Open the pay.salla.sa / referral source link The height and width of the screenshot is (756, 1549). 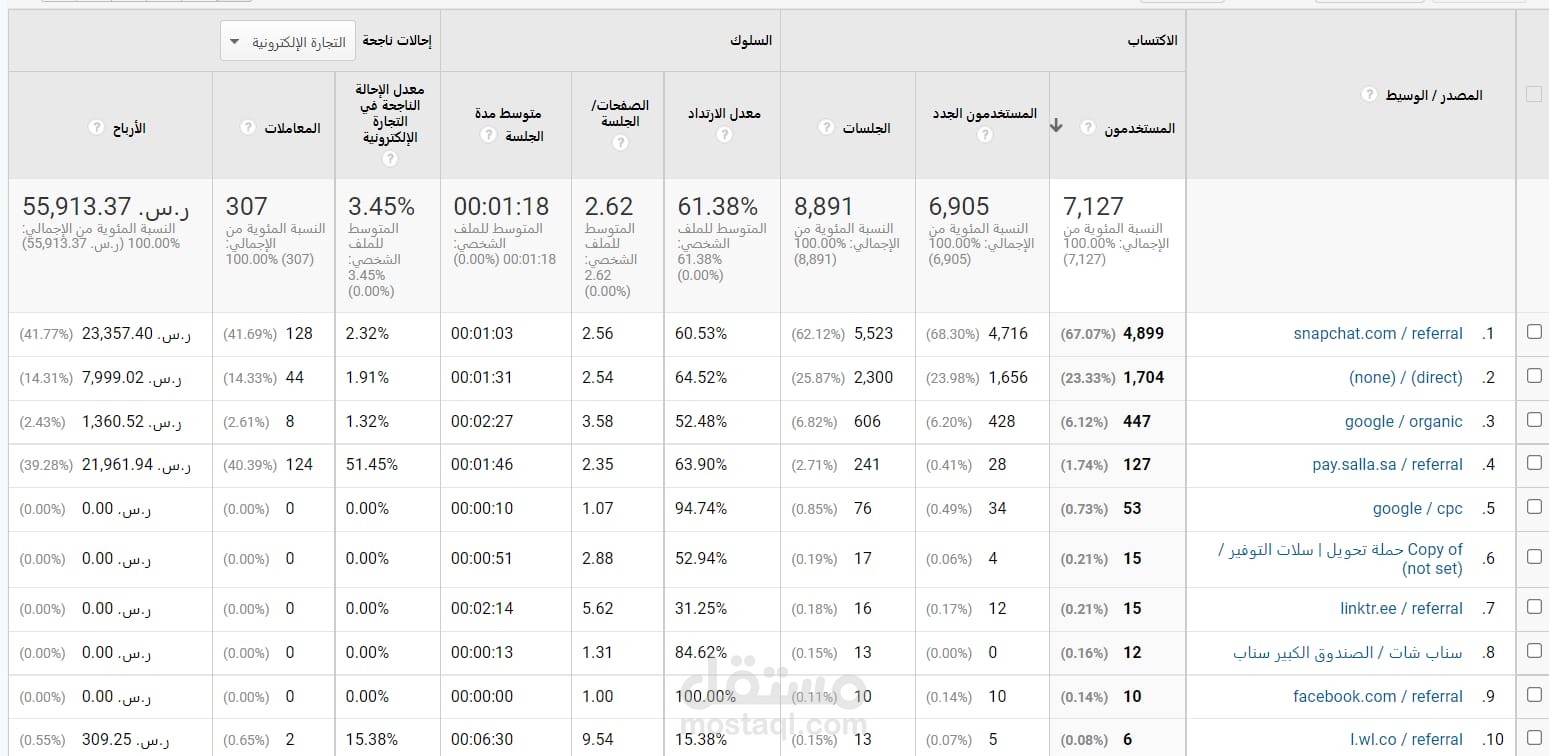coord(1388,464)
